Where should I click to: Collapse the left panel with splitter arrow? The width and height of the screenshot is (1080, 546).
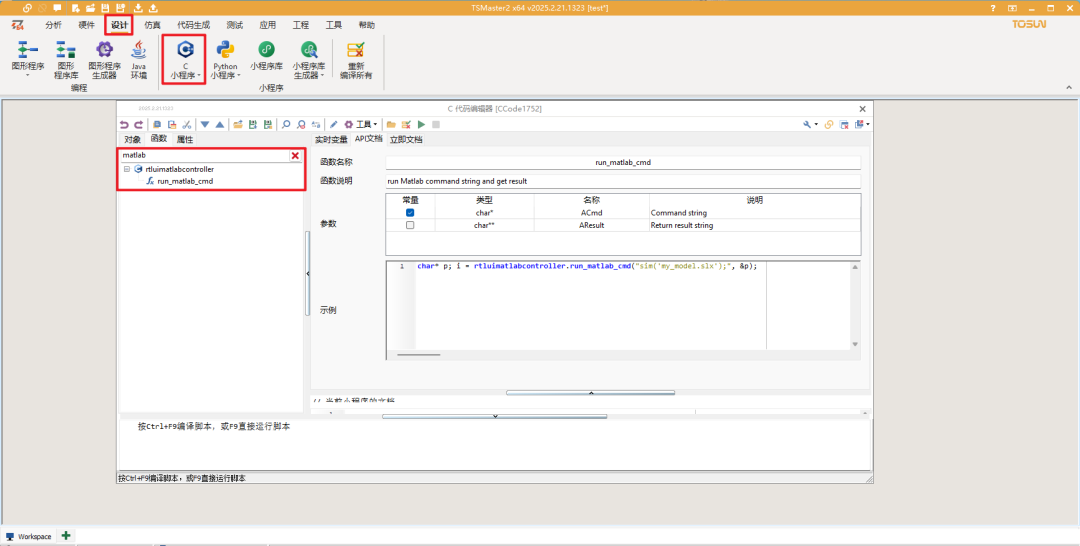307,273
